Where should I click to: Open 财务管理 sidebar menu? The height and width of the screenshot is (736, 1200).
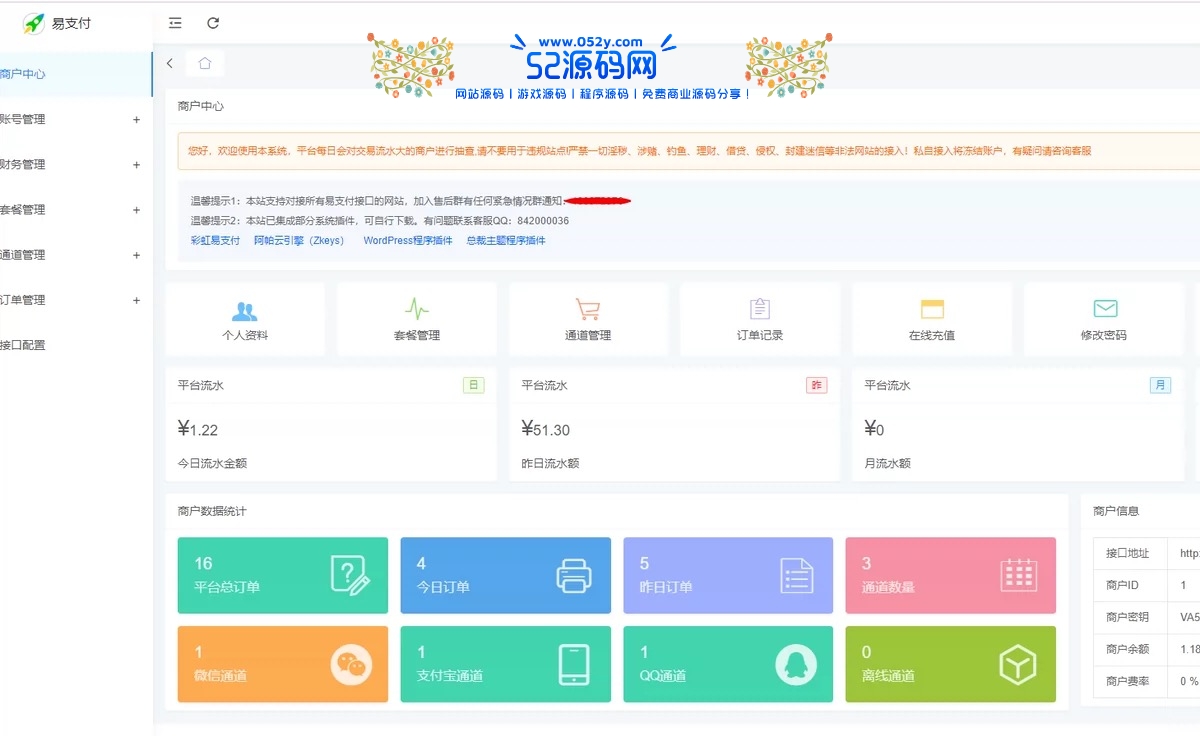coord(76,164)
